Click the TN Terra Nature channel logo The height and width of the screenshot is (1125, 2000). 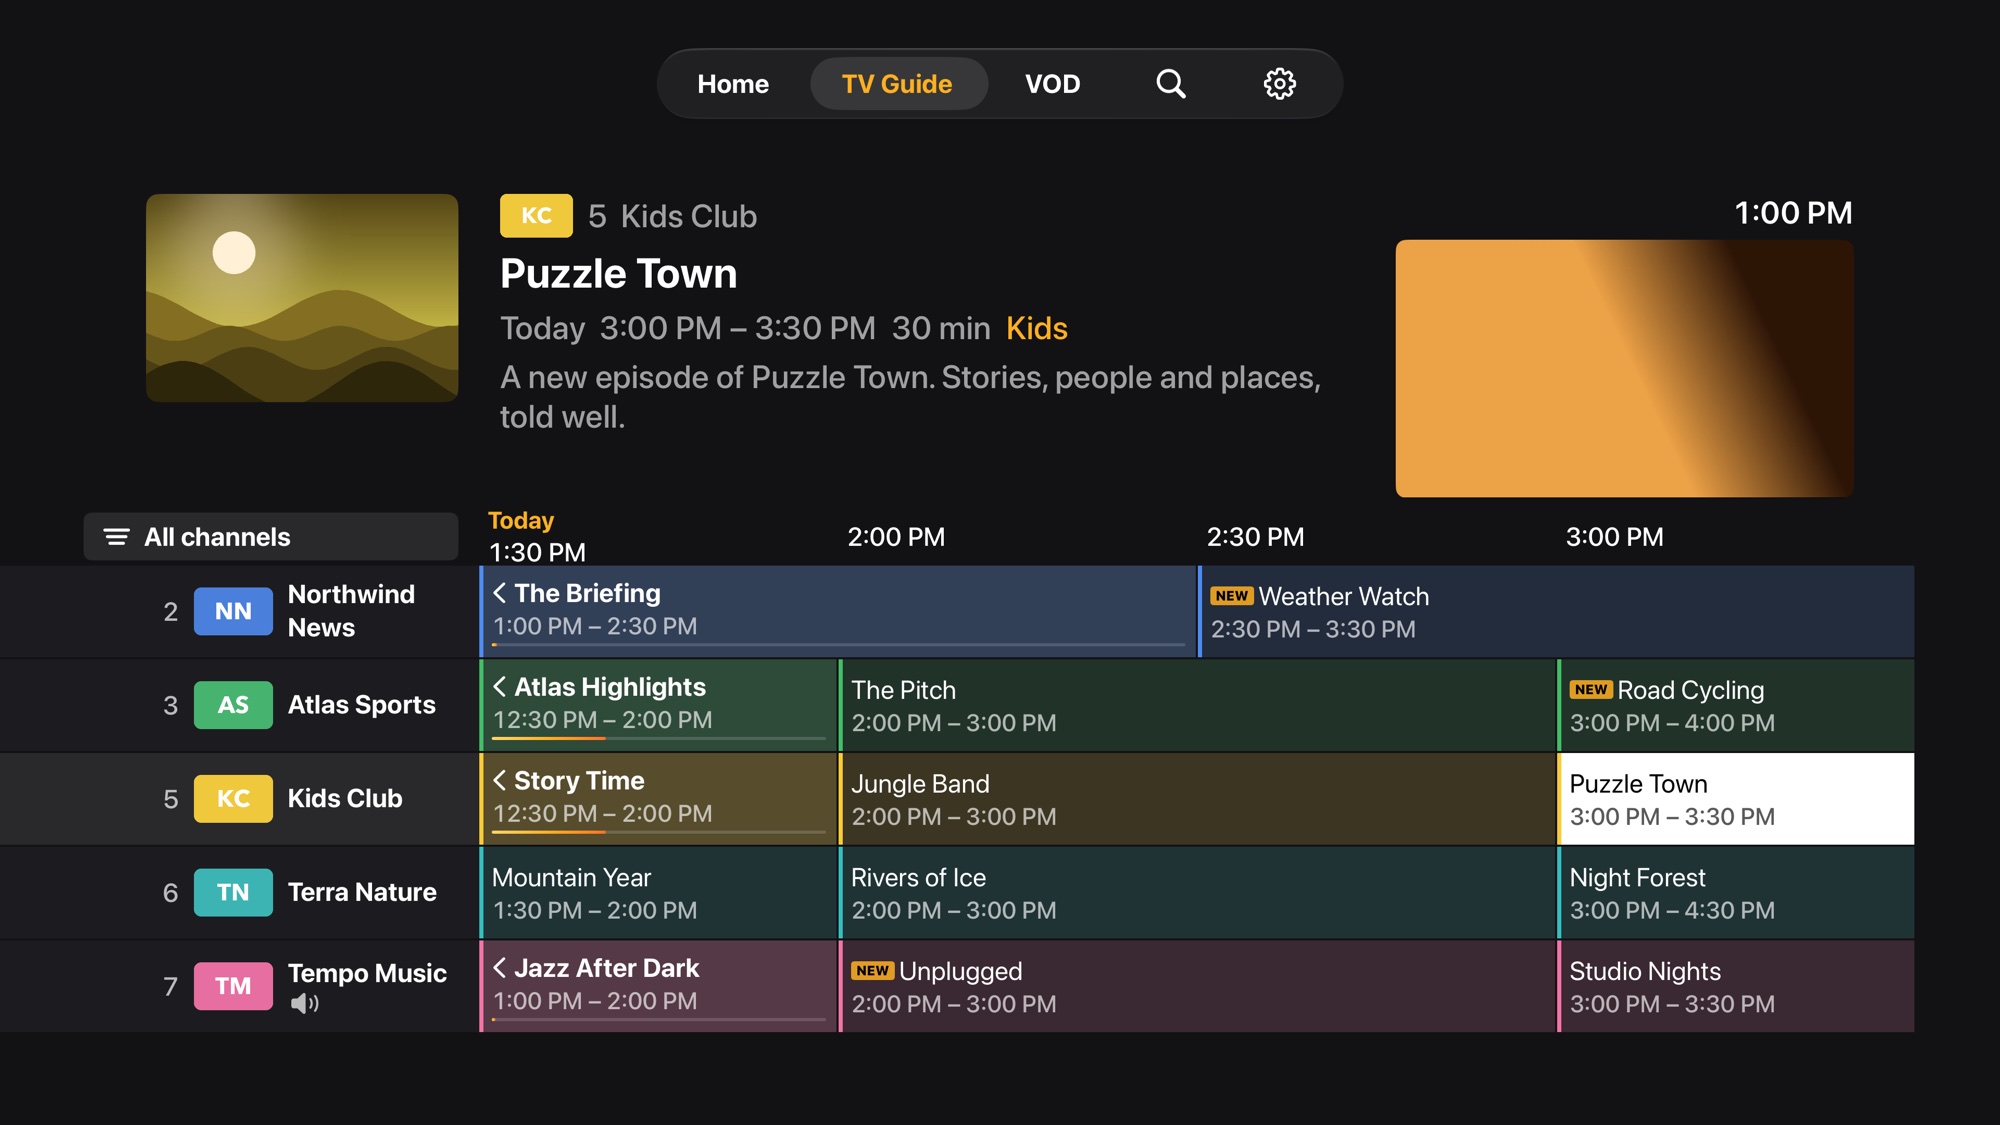coord(233,892)
